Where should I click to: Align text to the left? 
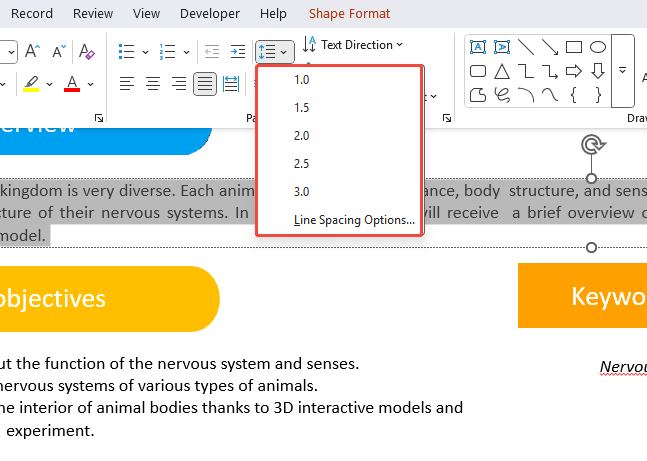coord(127,84)
